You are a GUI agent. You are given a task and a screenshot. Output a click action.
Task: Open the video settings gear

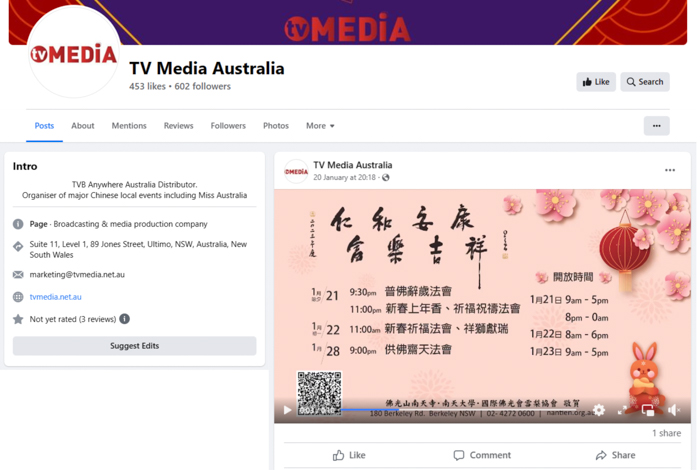[599, 410]
